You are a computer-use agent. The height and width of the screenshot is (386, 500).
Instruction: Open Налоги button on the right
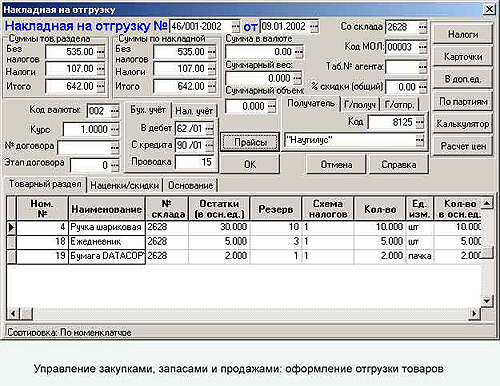point(463,34)
